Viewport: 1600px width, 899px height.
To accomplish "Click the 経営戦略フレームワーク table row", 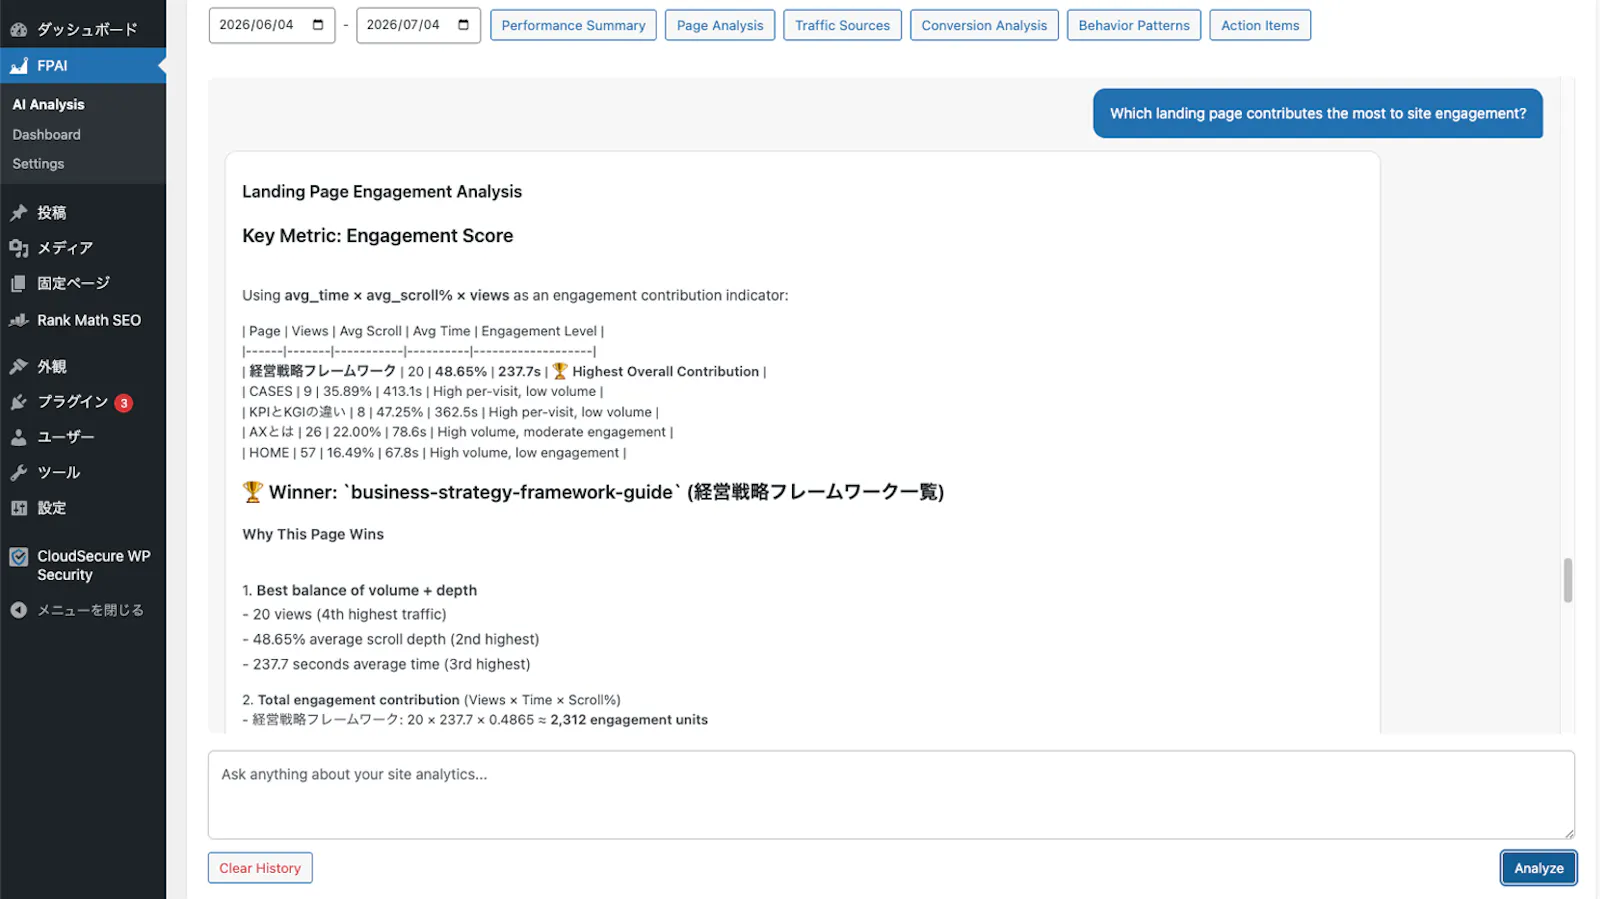I will (x=504, y=371).
